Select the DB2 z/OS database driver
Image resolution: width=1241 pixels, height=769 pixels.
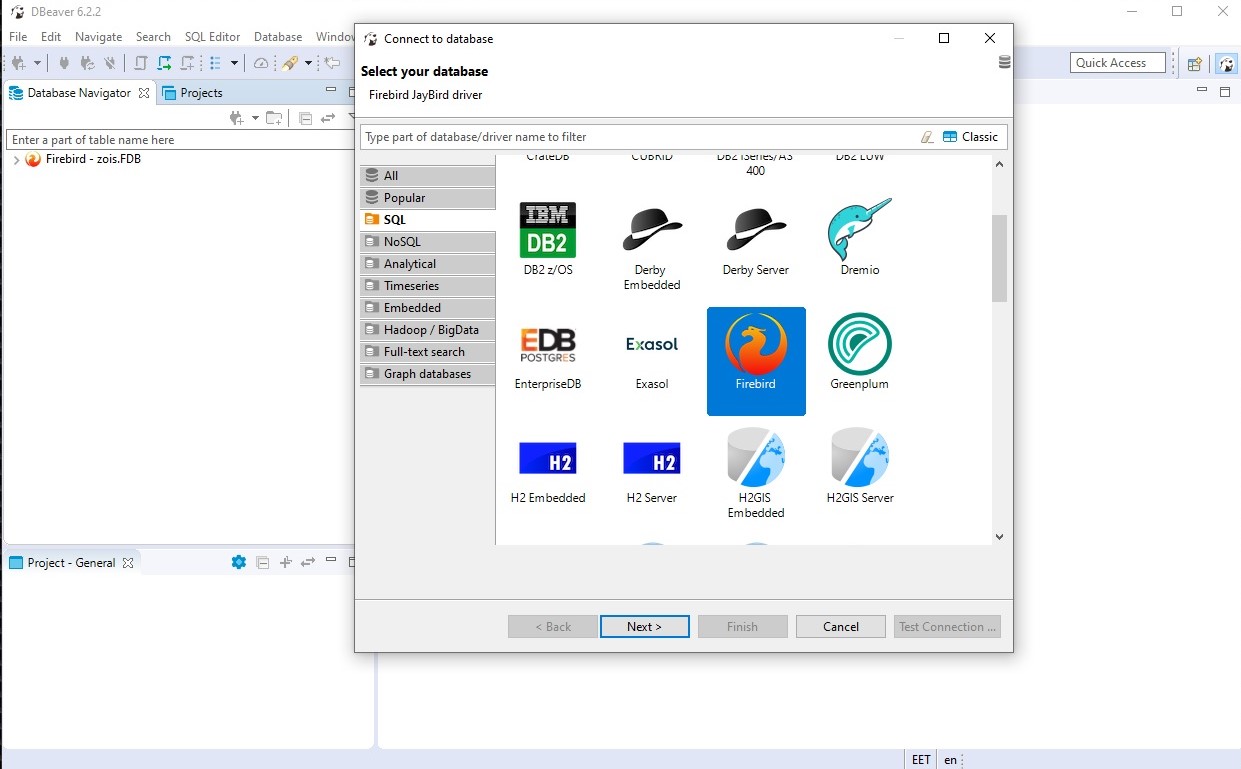point(548,238)
